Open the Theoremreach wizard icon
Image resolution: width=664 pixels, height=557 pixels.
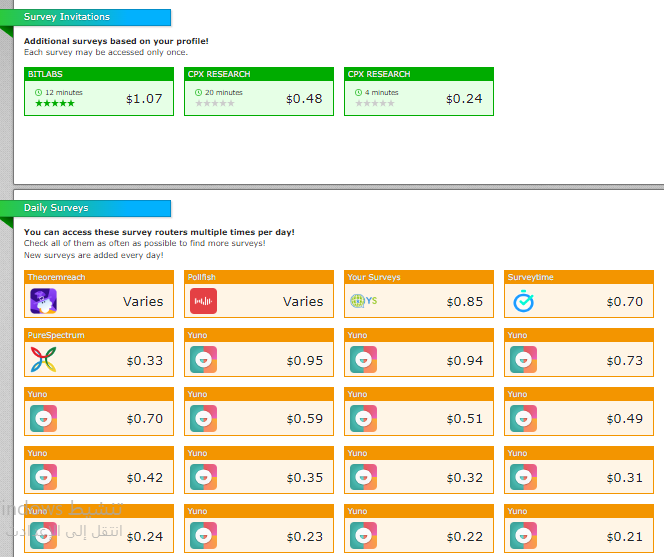[x=43, y=301]
